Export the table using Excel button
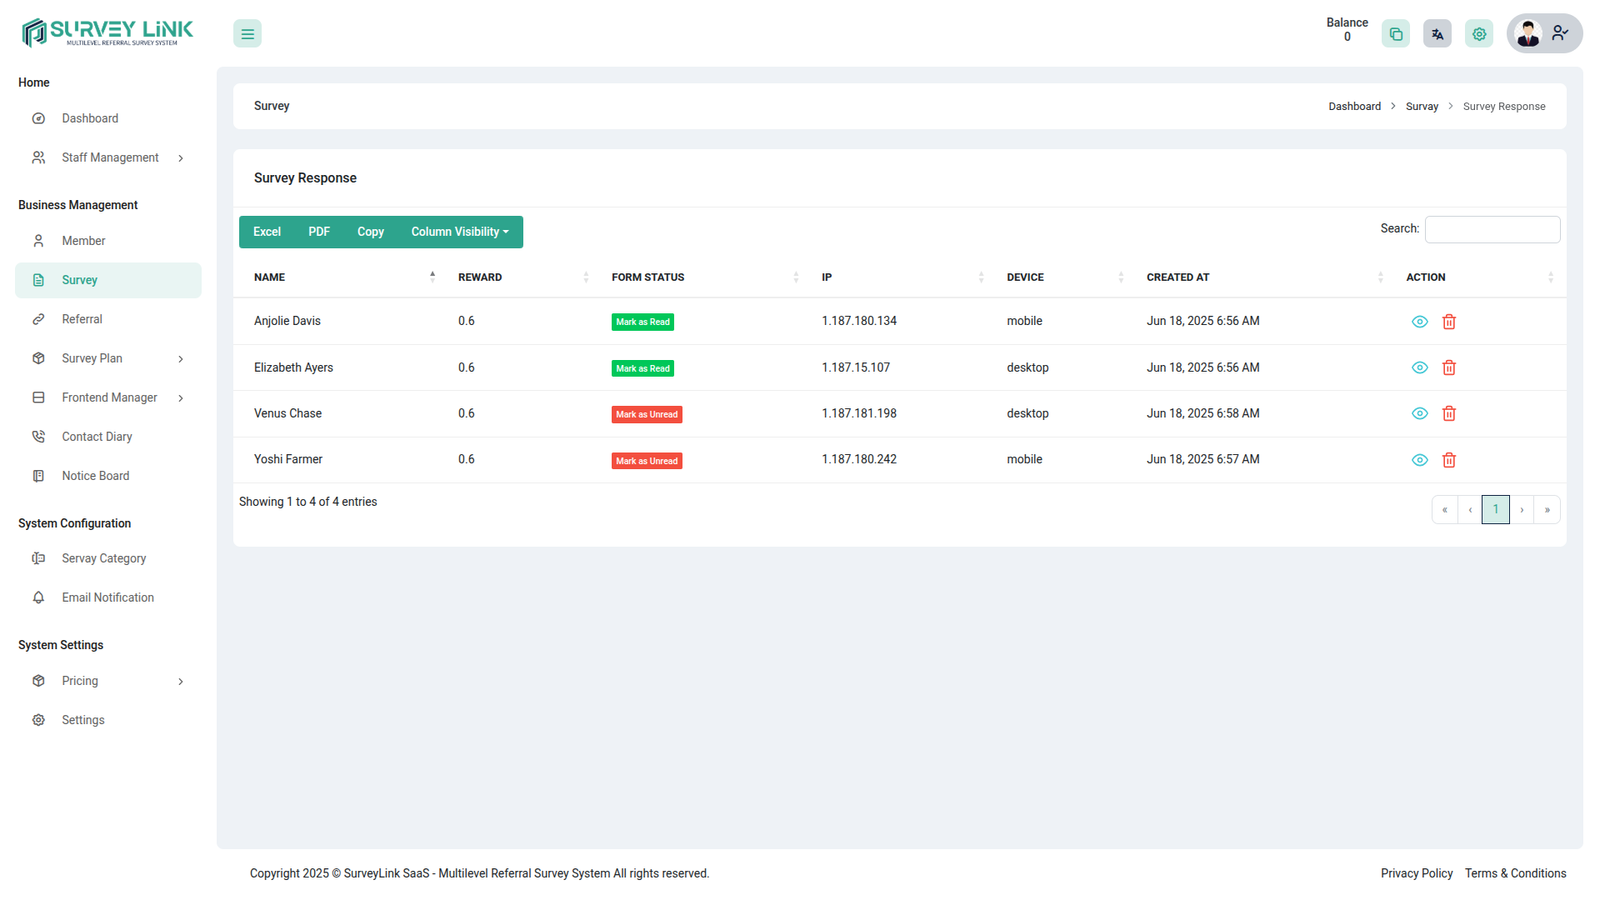Image resolution: width=1600 pixels, height=900 pixels. [x=267, y=232]
